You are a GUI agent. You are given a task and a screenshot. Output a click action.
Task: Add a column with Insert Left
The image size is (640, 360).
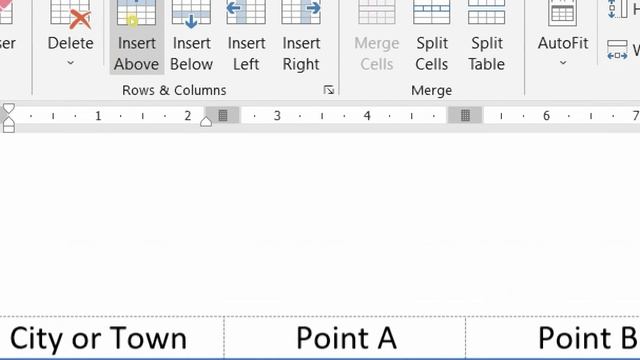coord(246,37)
